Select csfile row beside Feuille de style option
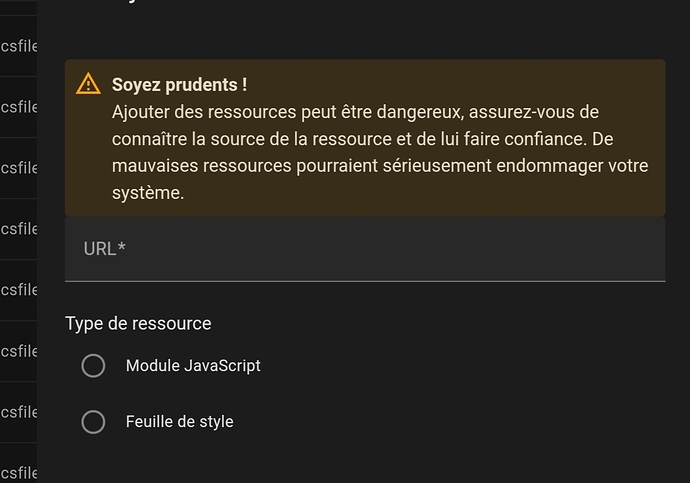This screenshot has height=483, width=690. [x=18, y=412]
